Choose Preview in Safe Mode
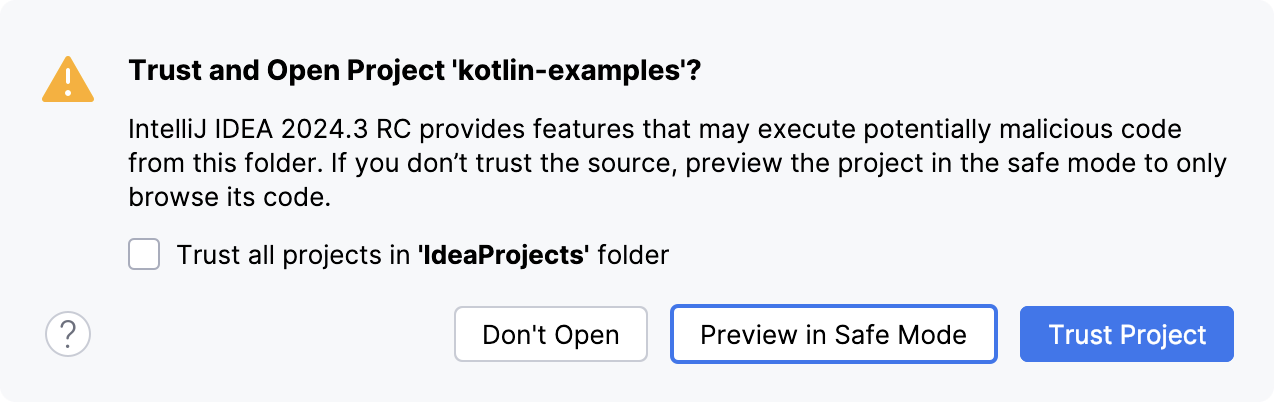This screenshot has height=402, width=1274. [x=833, y=334]
